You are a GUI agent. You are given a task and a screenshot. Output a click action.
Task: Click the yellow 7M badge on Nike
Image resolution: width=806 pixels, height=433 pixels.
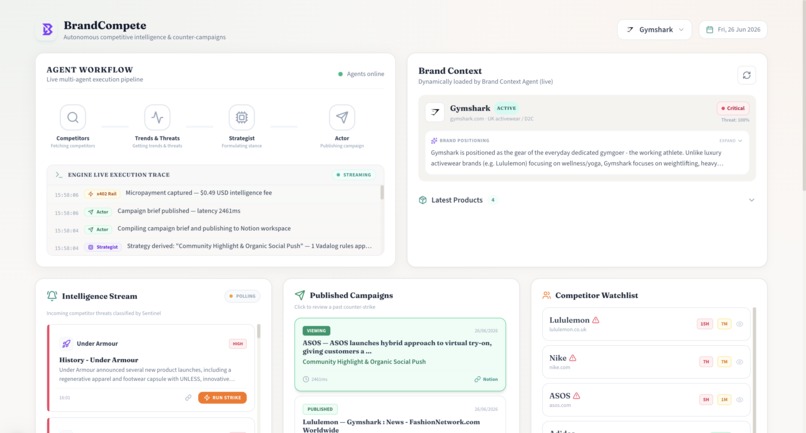(x=724, y=362)
